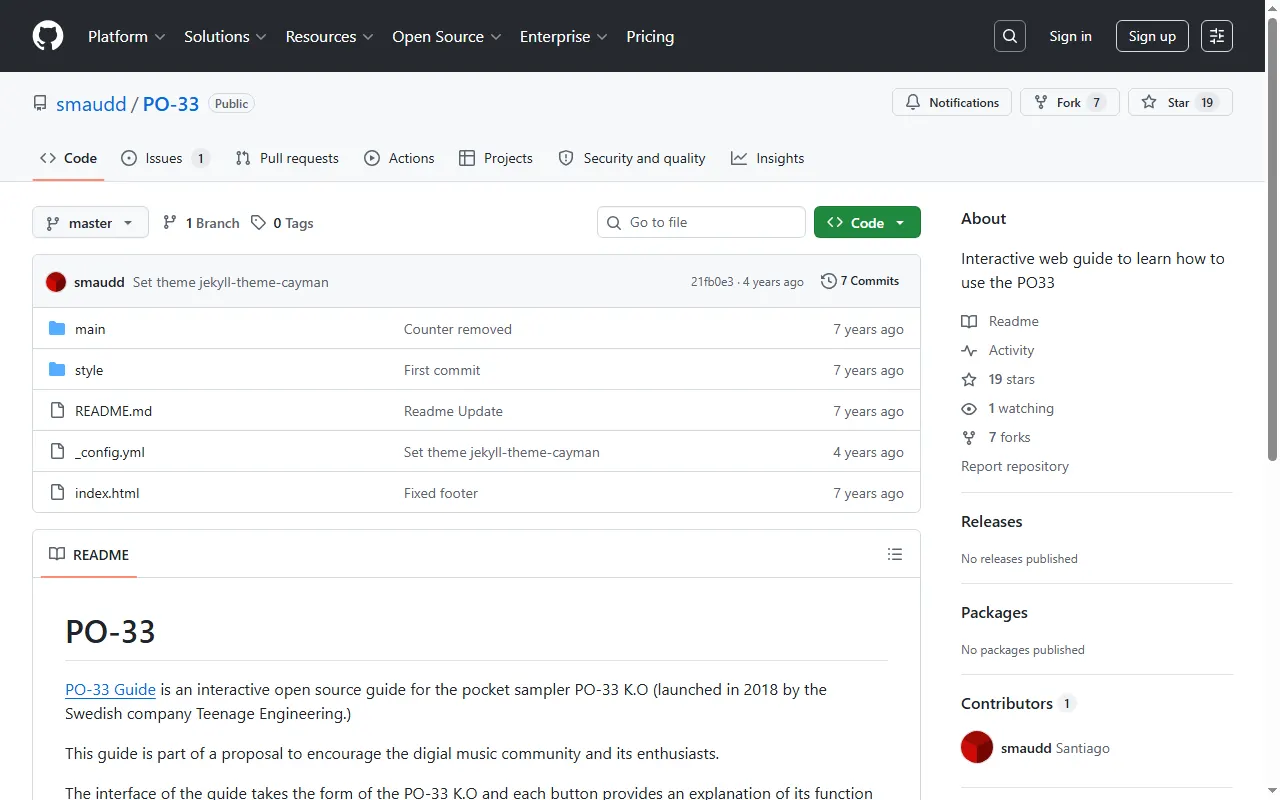Switch to the Insights tab
Viewport: 1280px width, 800px height.
pyautogui.click(x=767, y=158)
